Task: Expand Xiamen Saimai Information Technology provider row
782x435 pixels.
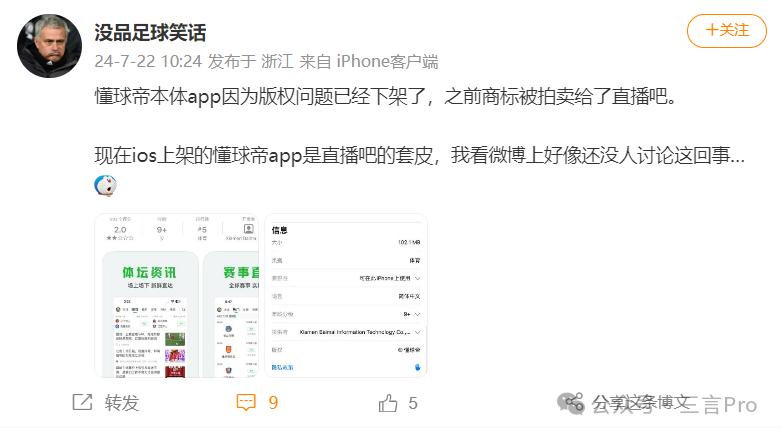Action: click(x=346, y=332)
